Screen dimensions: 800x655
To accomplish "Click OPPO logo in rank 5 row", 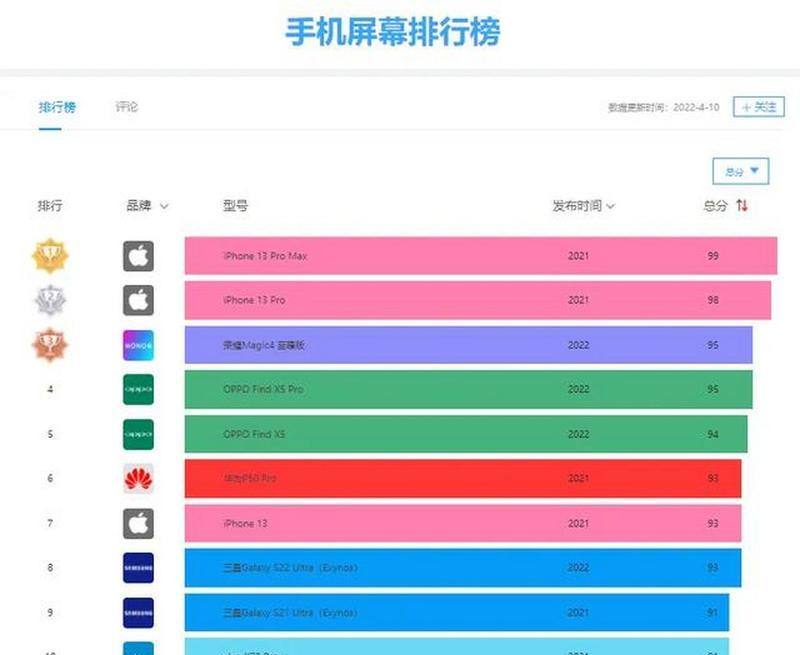I will 138,434.
